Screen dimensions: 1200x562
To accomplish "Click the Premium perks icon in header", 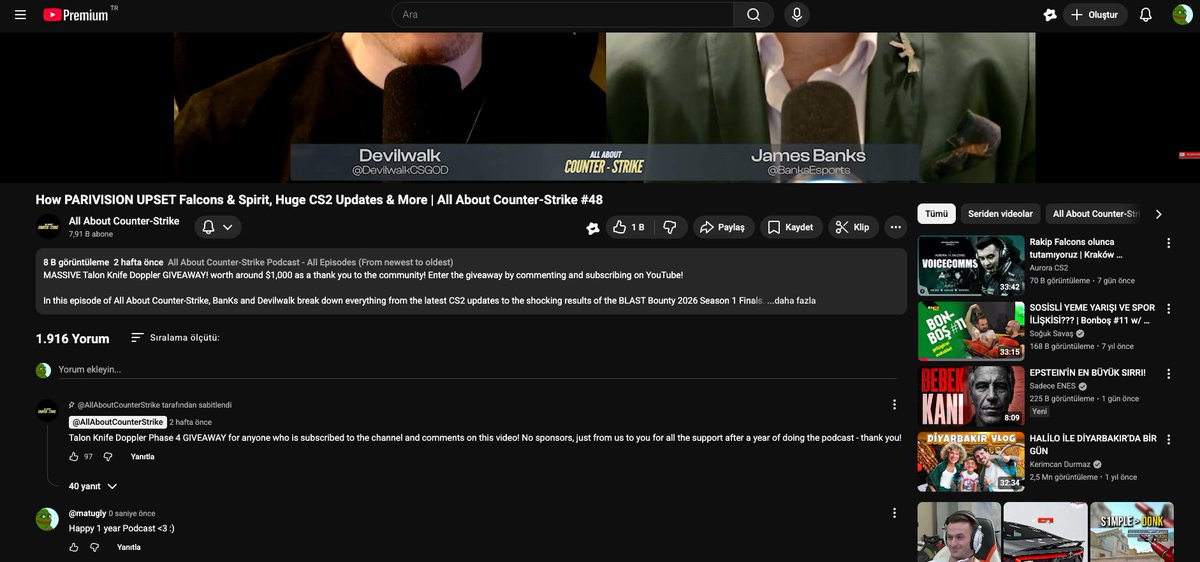I will pos(1050,15).
